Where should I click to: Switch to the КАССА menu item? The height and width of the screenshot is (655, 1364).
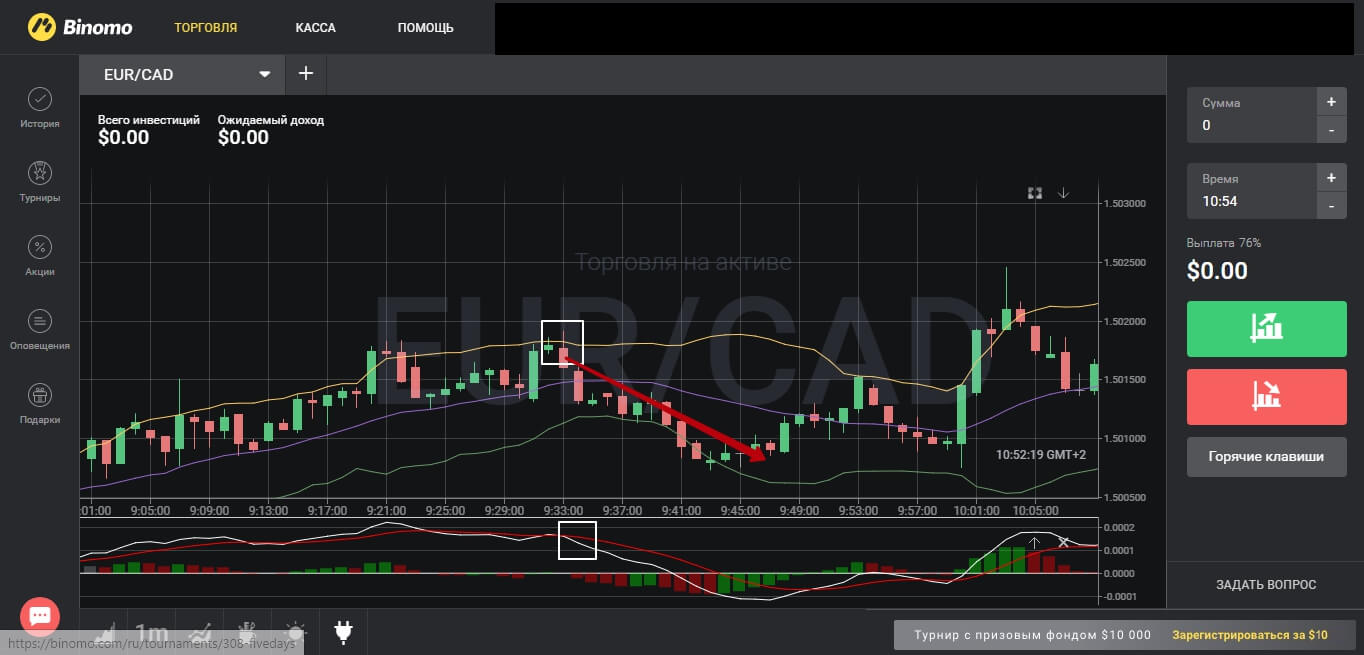(x=315, y=27)
